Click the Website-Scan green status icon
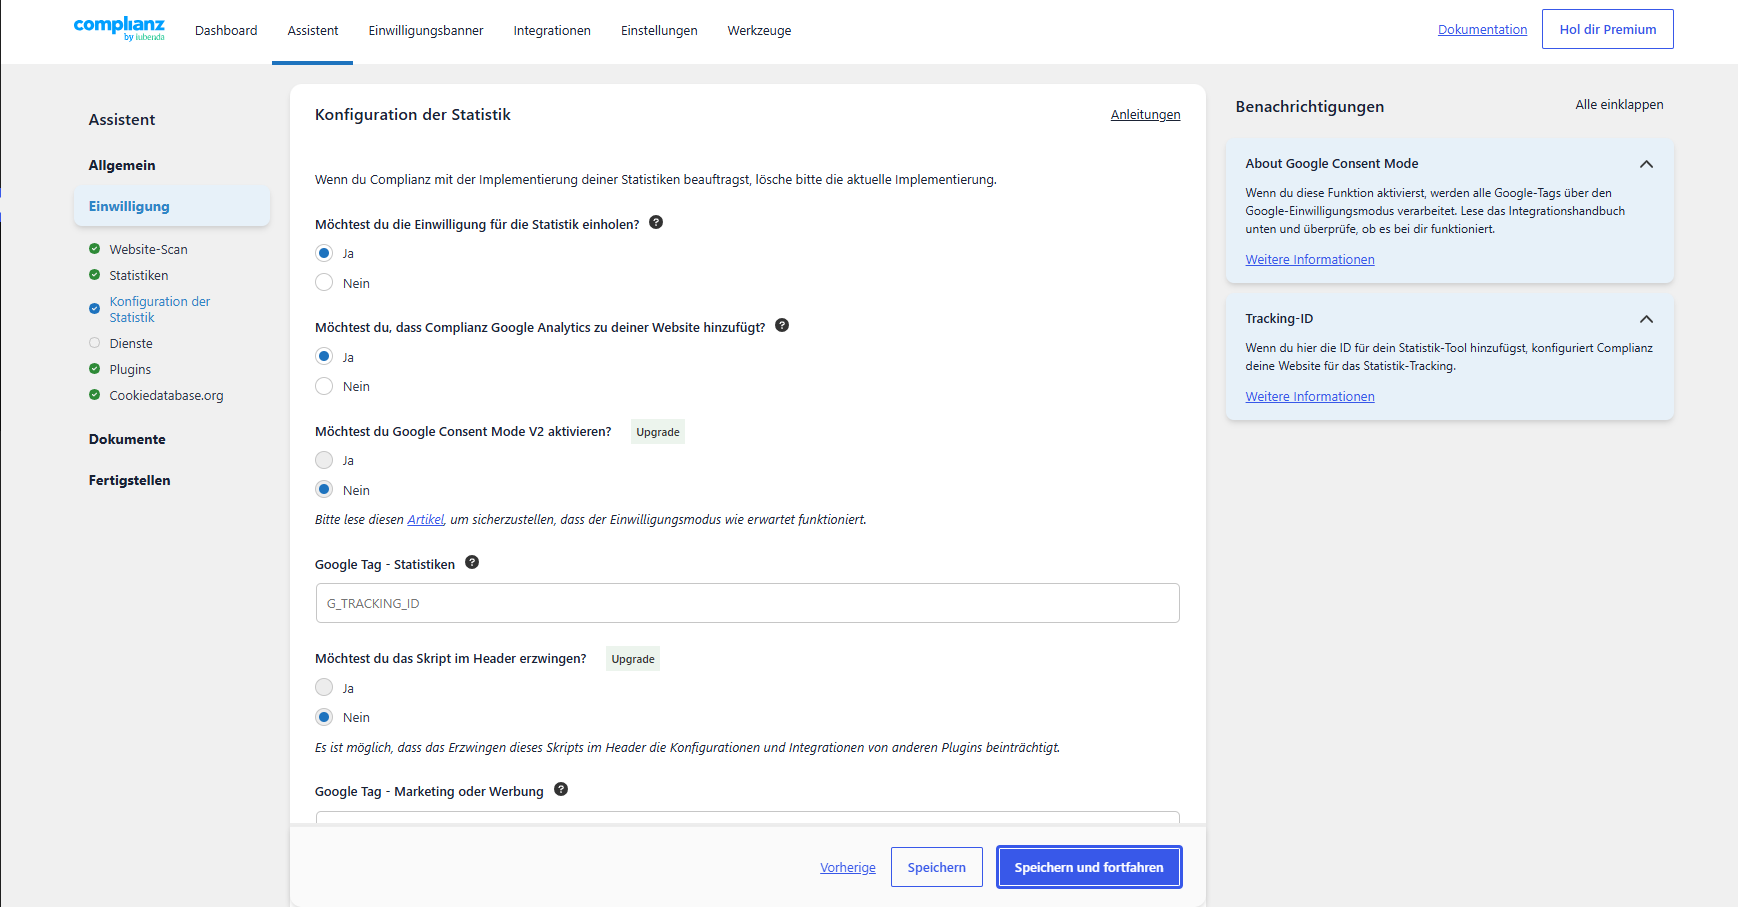Image resolution: width=1738 pixels, height=907 pixels. click(95, 249)
